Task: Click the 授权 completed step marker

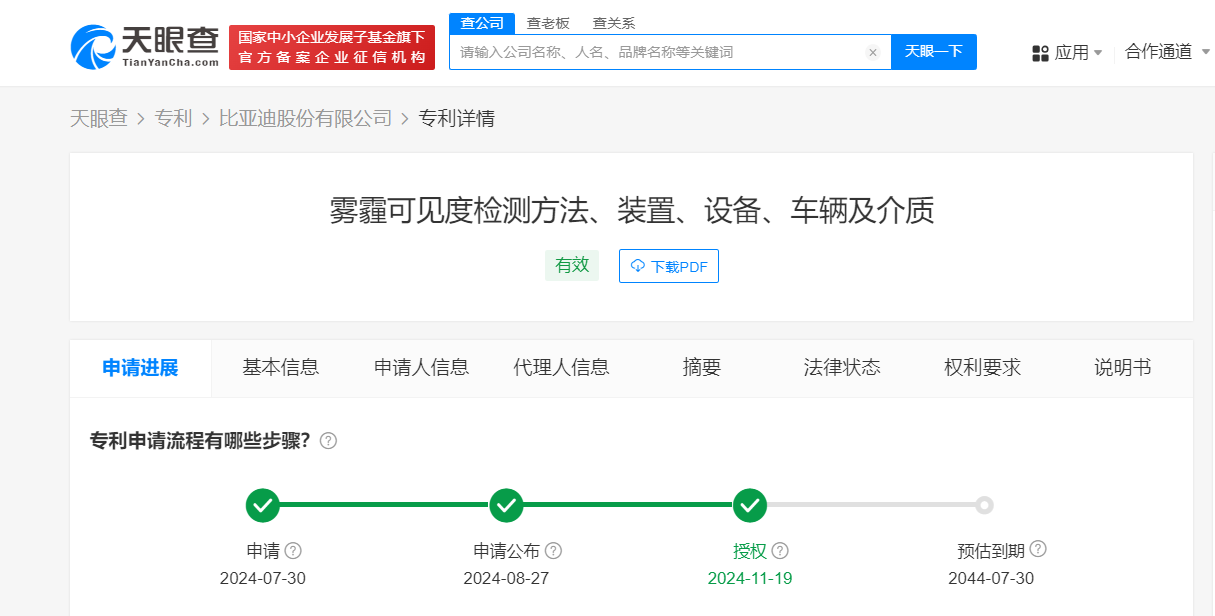Action: tap(750, 506)
